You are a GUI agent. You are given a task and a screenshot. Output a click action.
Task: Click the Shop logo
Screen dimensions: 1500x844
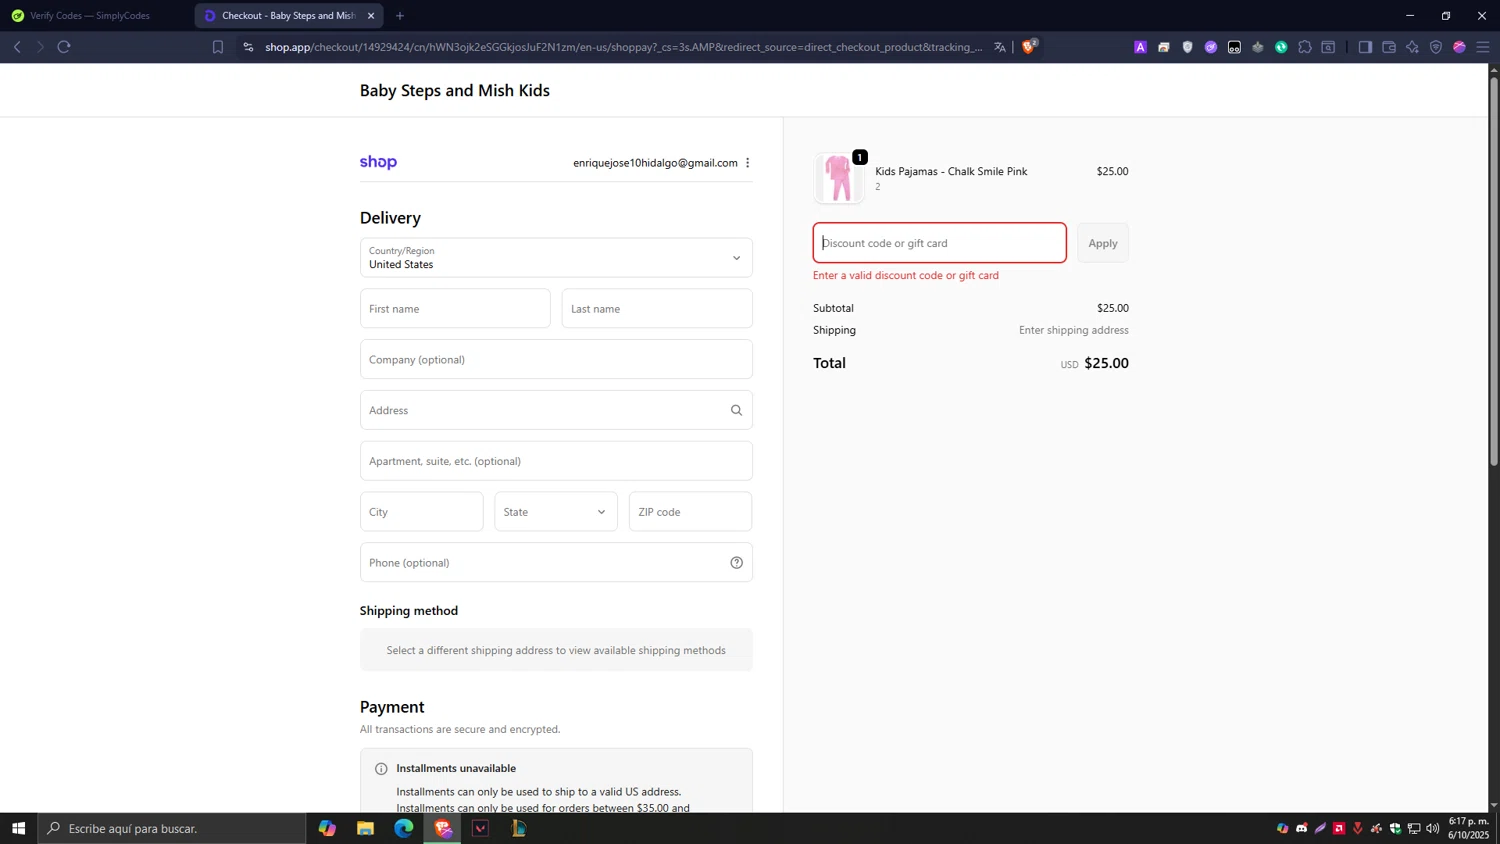pos(378,162)
